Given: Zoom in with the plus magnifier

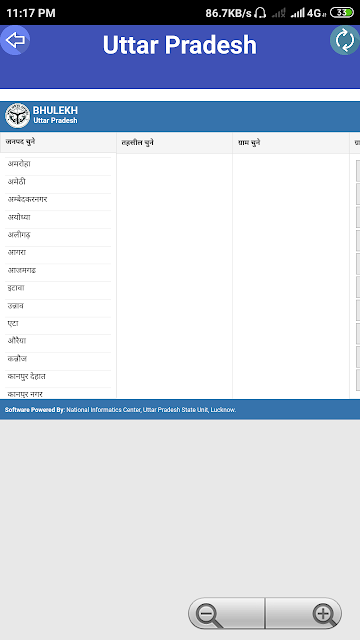Looking at the screenshot, I should coord(304,613).
